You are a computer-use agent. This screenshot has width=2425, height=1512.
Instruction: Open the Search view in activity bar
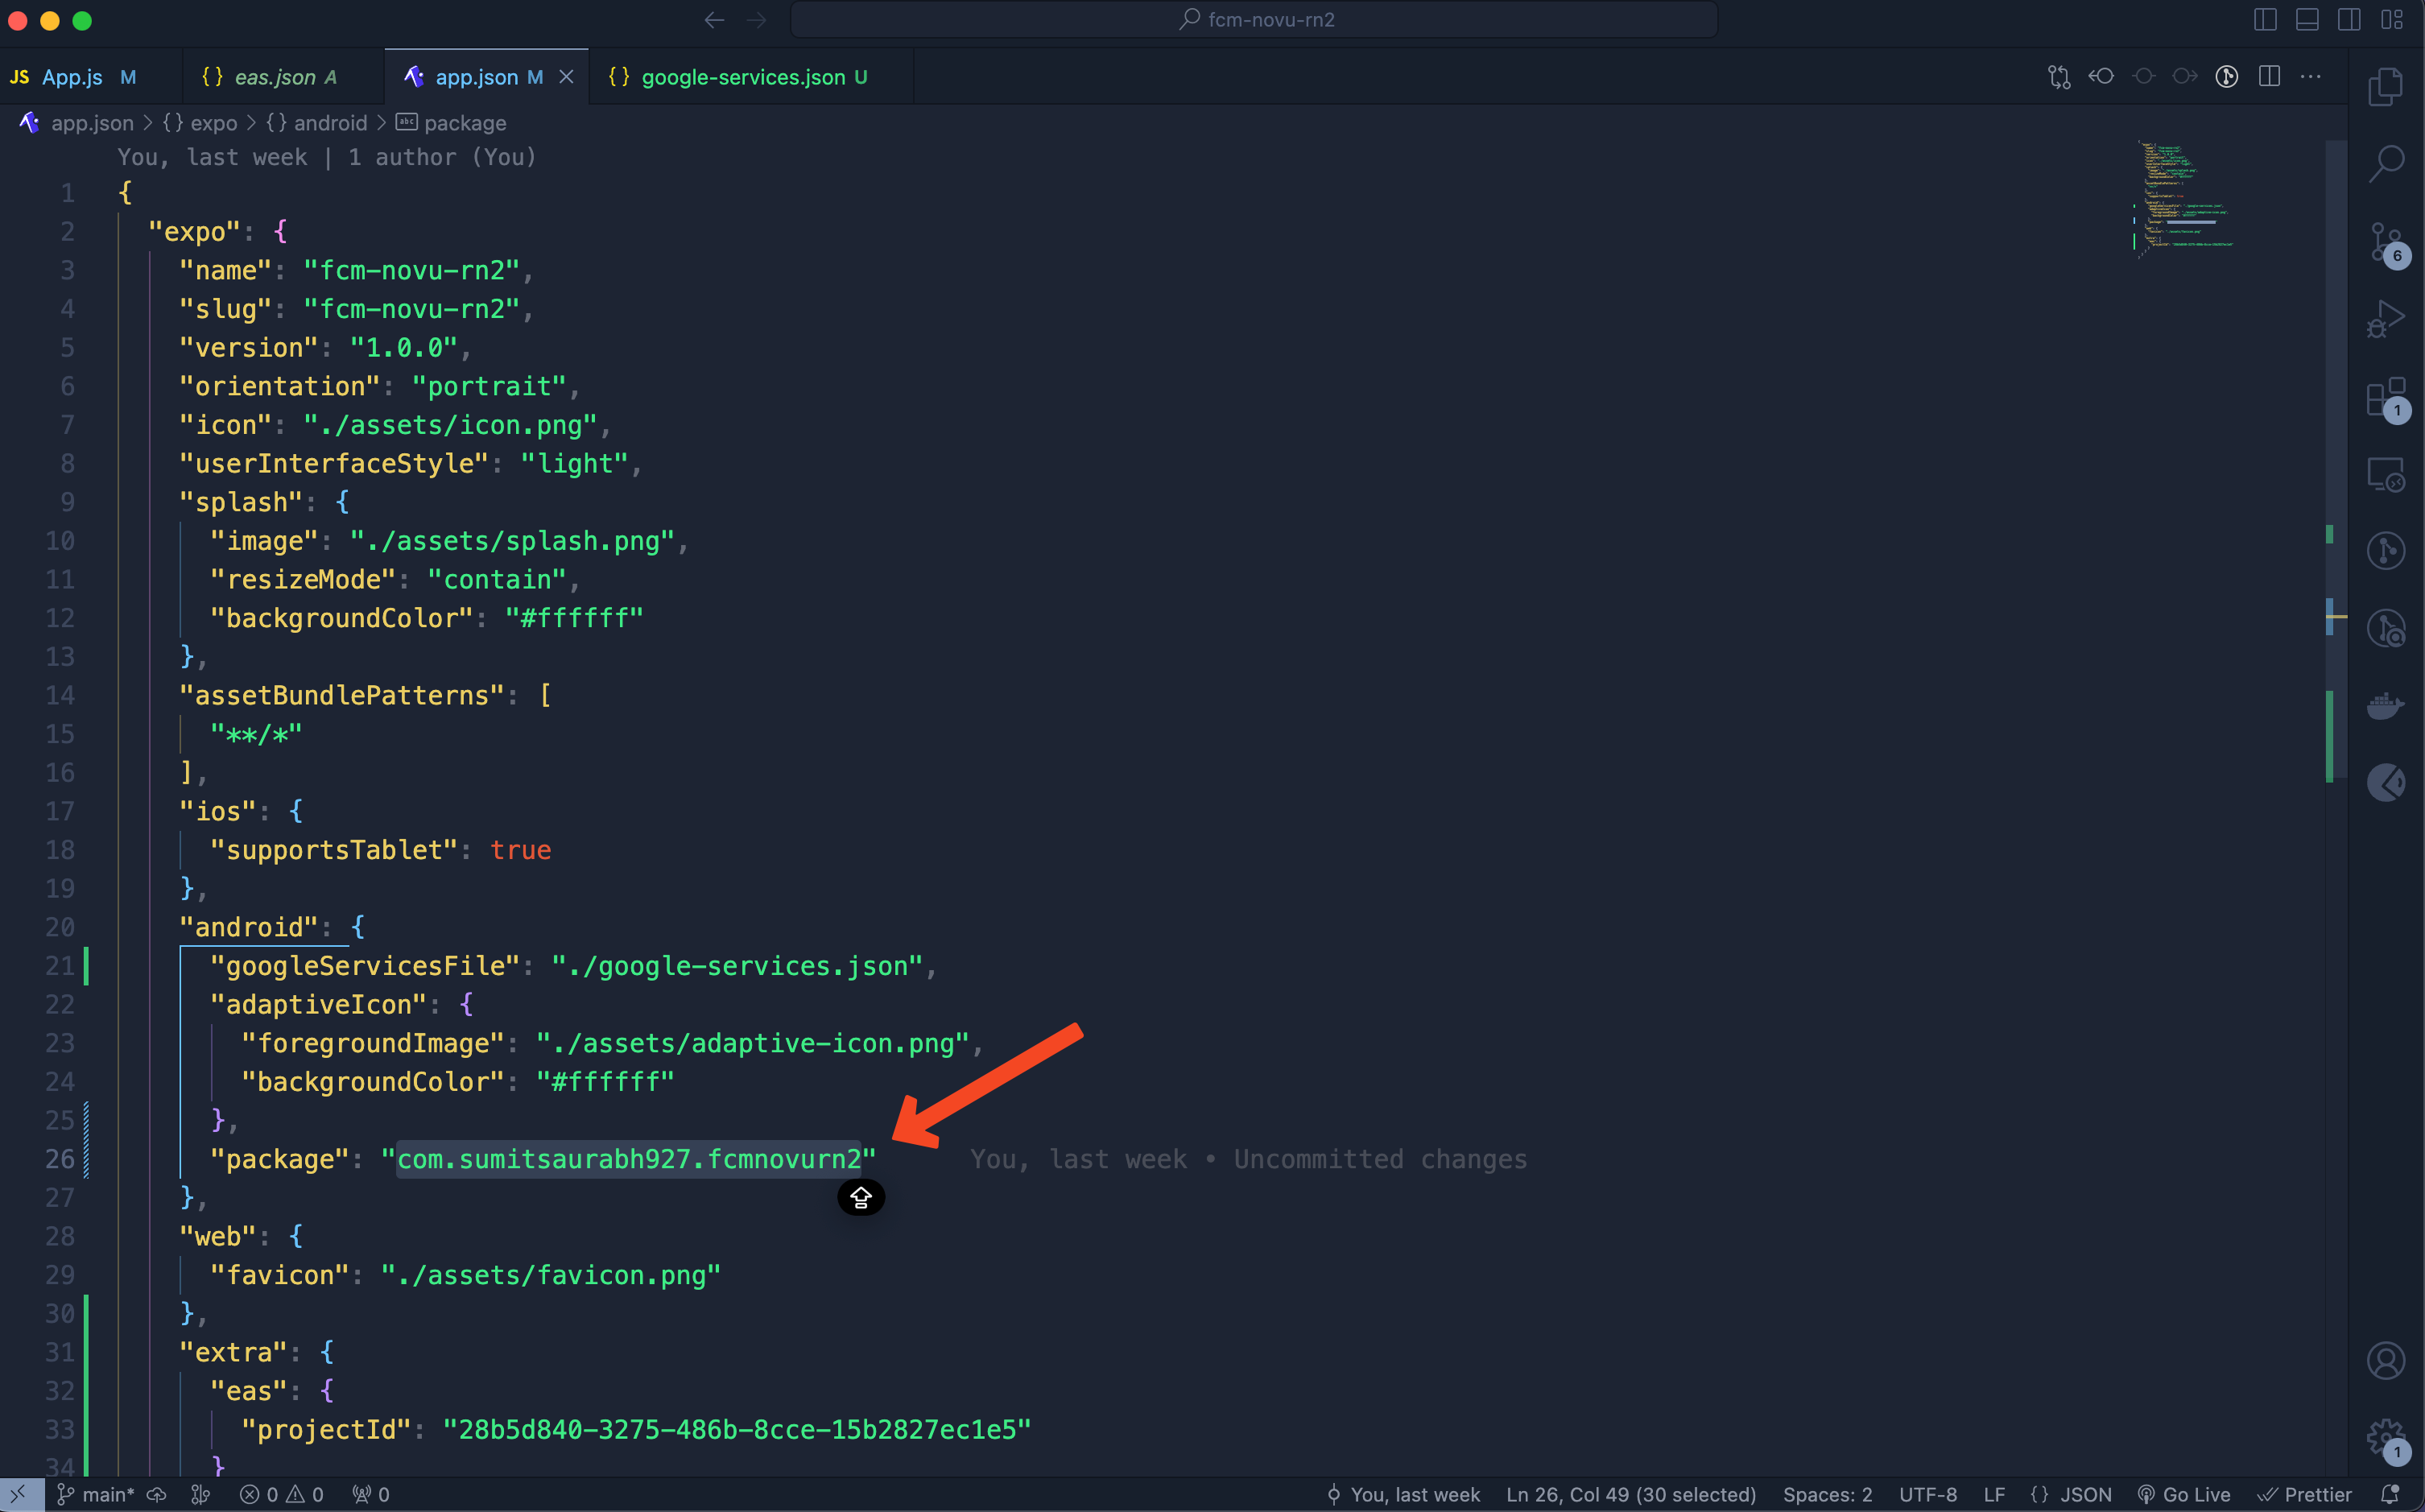pos(2386,164)
